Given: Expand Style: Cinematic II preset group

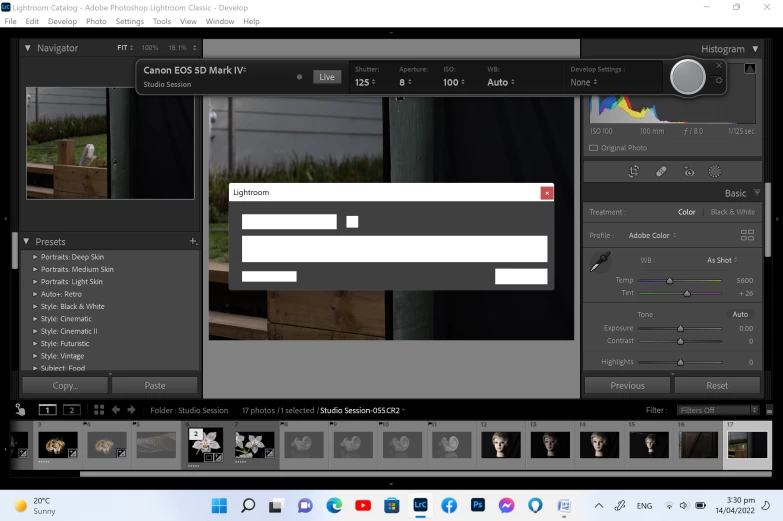Looking at the screenshot, I should (x=35, y=331).
